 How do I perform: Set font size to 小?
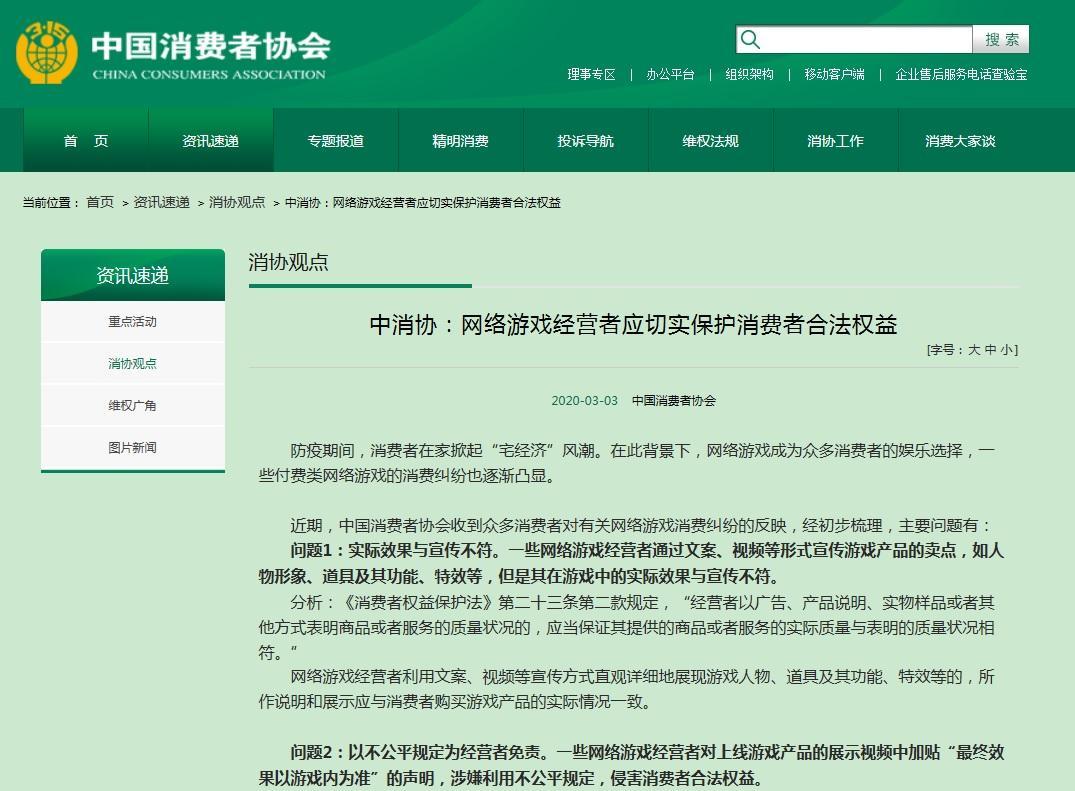[1006, 350]
